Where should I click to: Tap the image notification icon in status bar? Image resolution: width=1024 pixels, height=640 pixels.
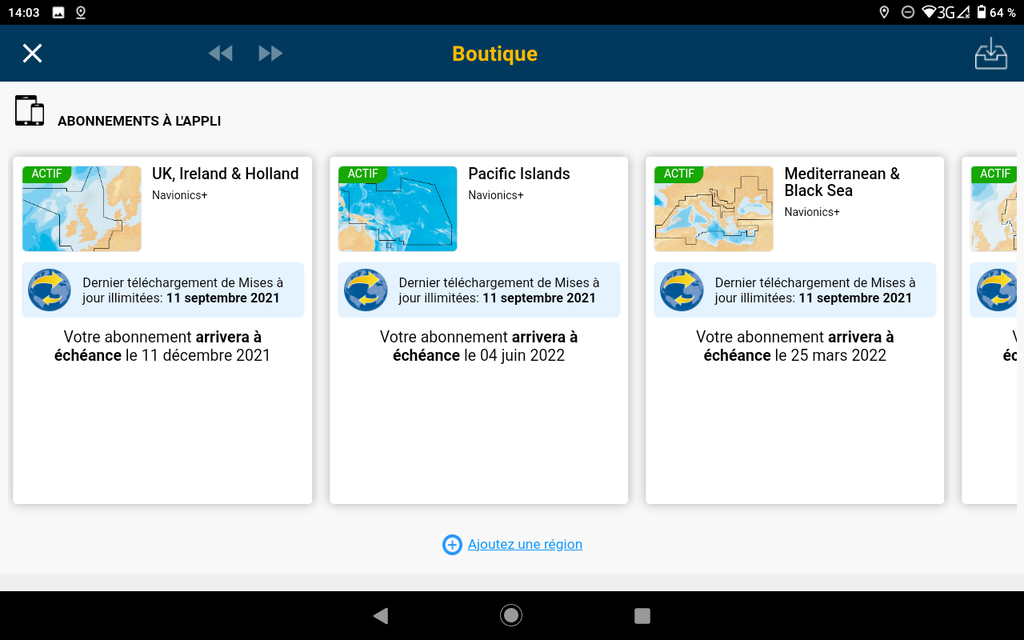[x=58, y=12]
